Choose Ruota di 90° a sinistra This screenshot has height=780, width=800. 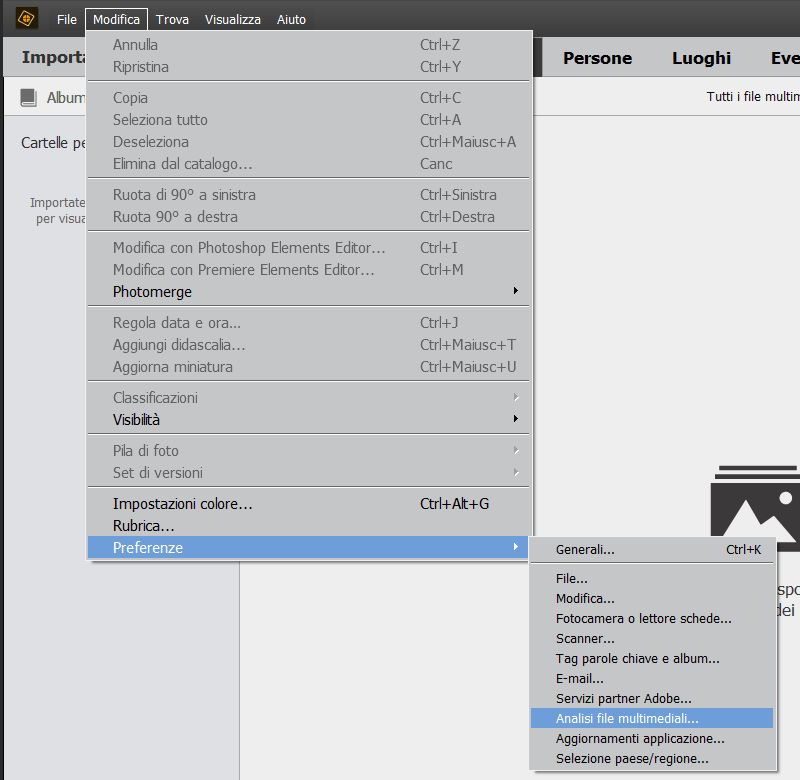tap(309, 195)
